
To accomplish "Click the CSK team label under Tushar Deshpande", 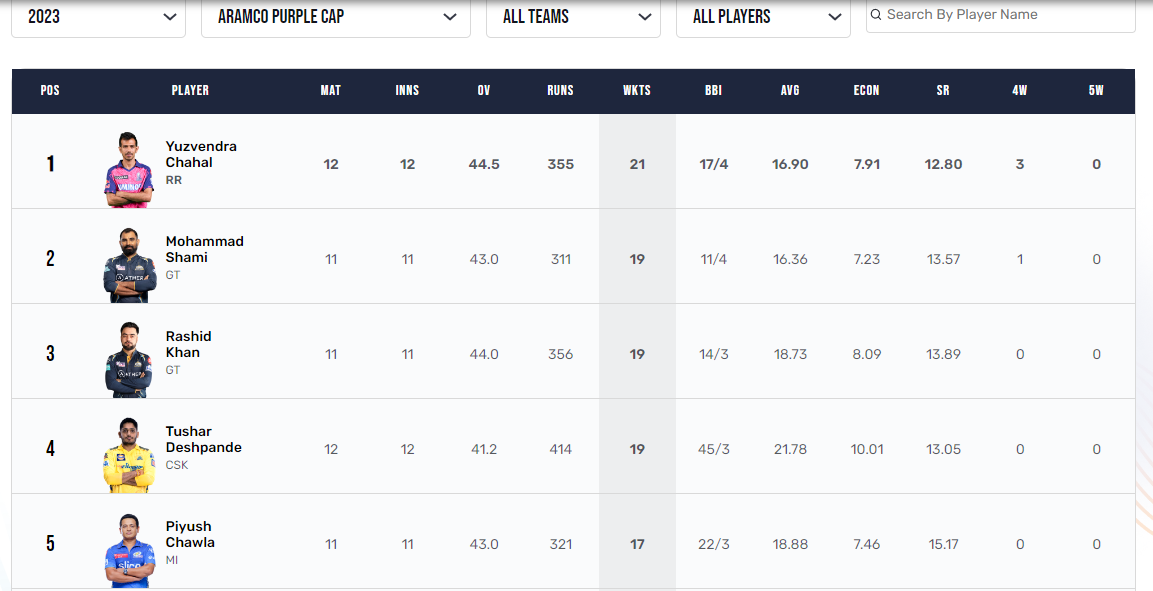I will pos(176,464).
